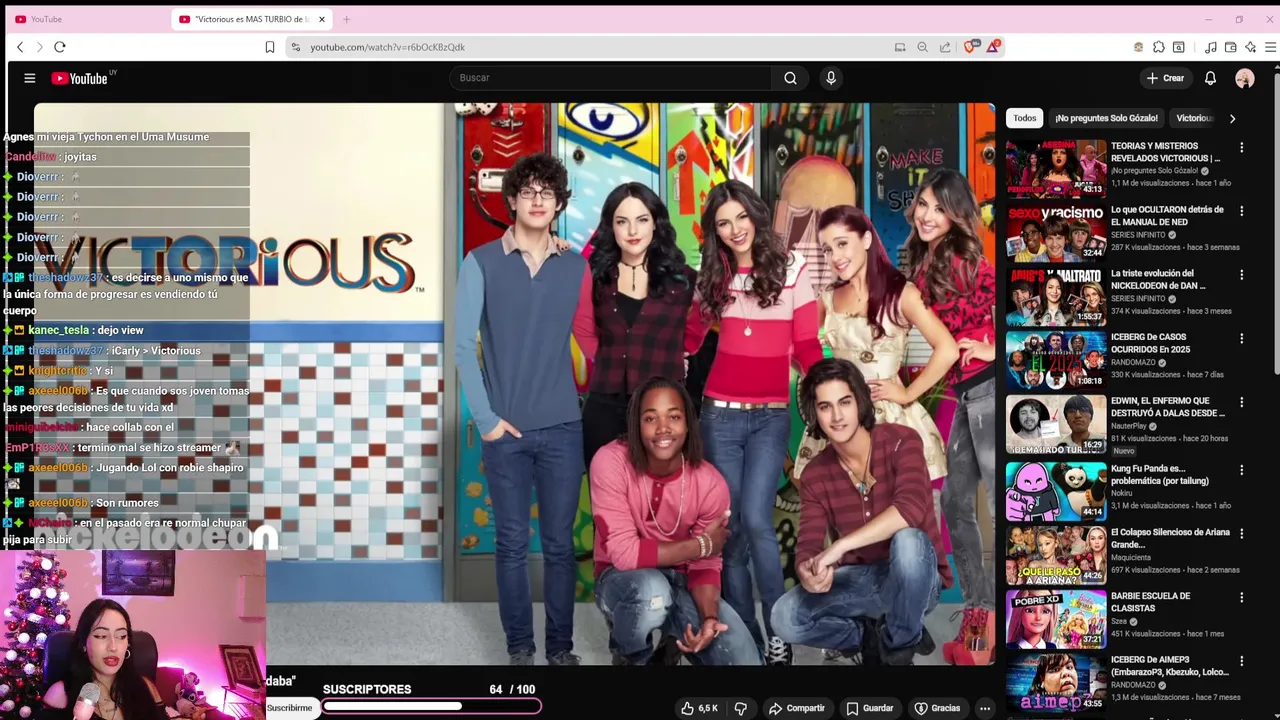This screenshot has height=720, width=1280.
Task: Open options menu for ICEBERG De AIMEP3 video
Action: pyautogui.click(x=1242, y=661)
